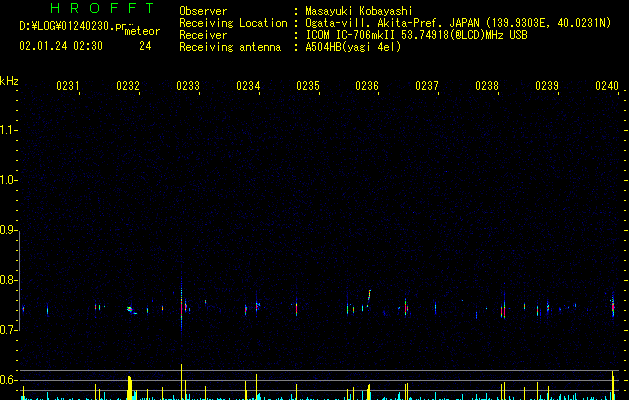
Task: Click the 0237 time marker
Action: pyautogui.click(x=427, y=85)
